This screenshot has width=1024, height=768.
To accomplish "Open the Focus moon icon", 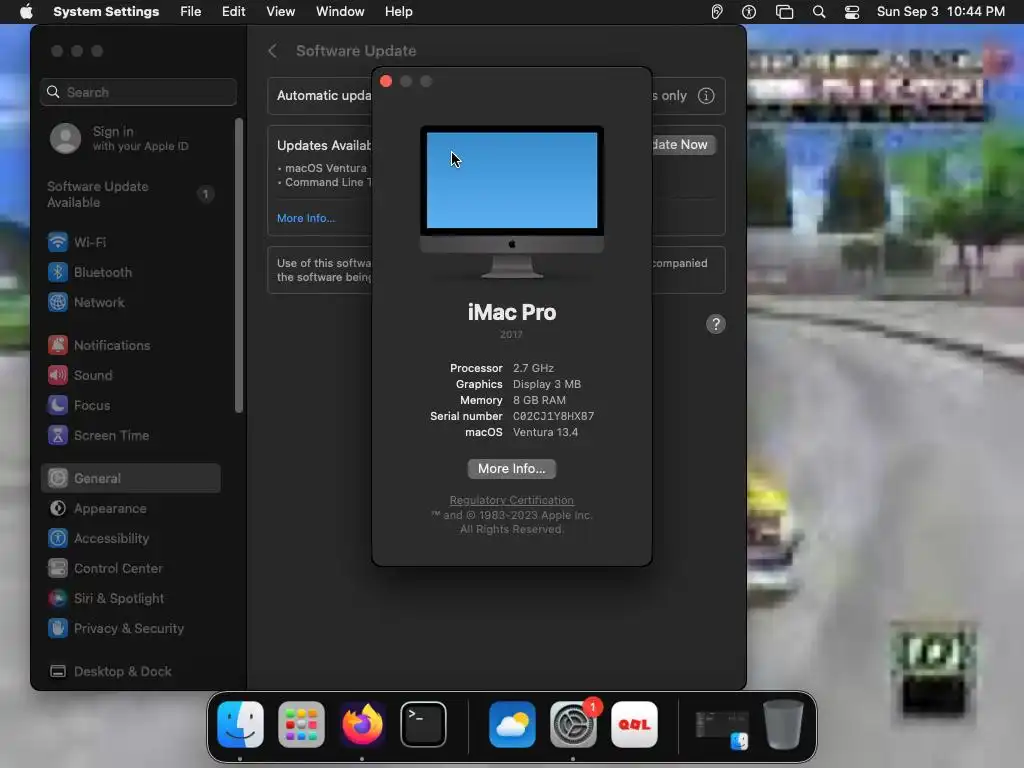I will click(57, 406).
